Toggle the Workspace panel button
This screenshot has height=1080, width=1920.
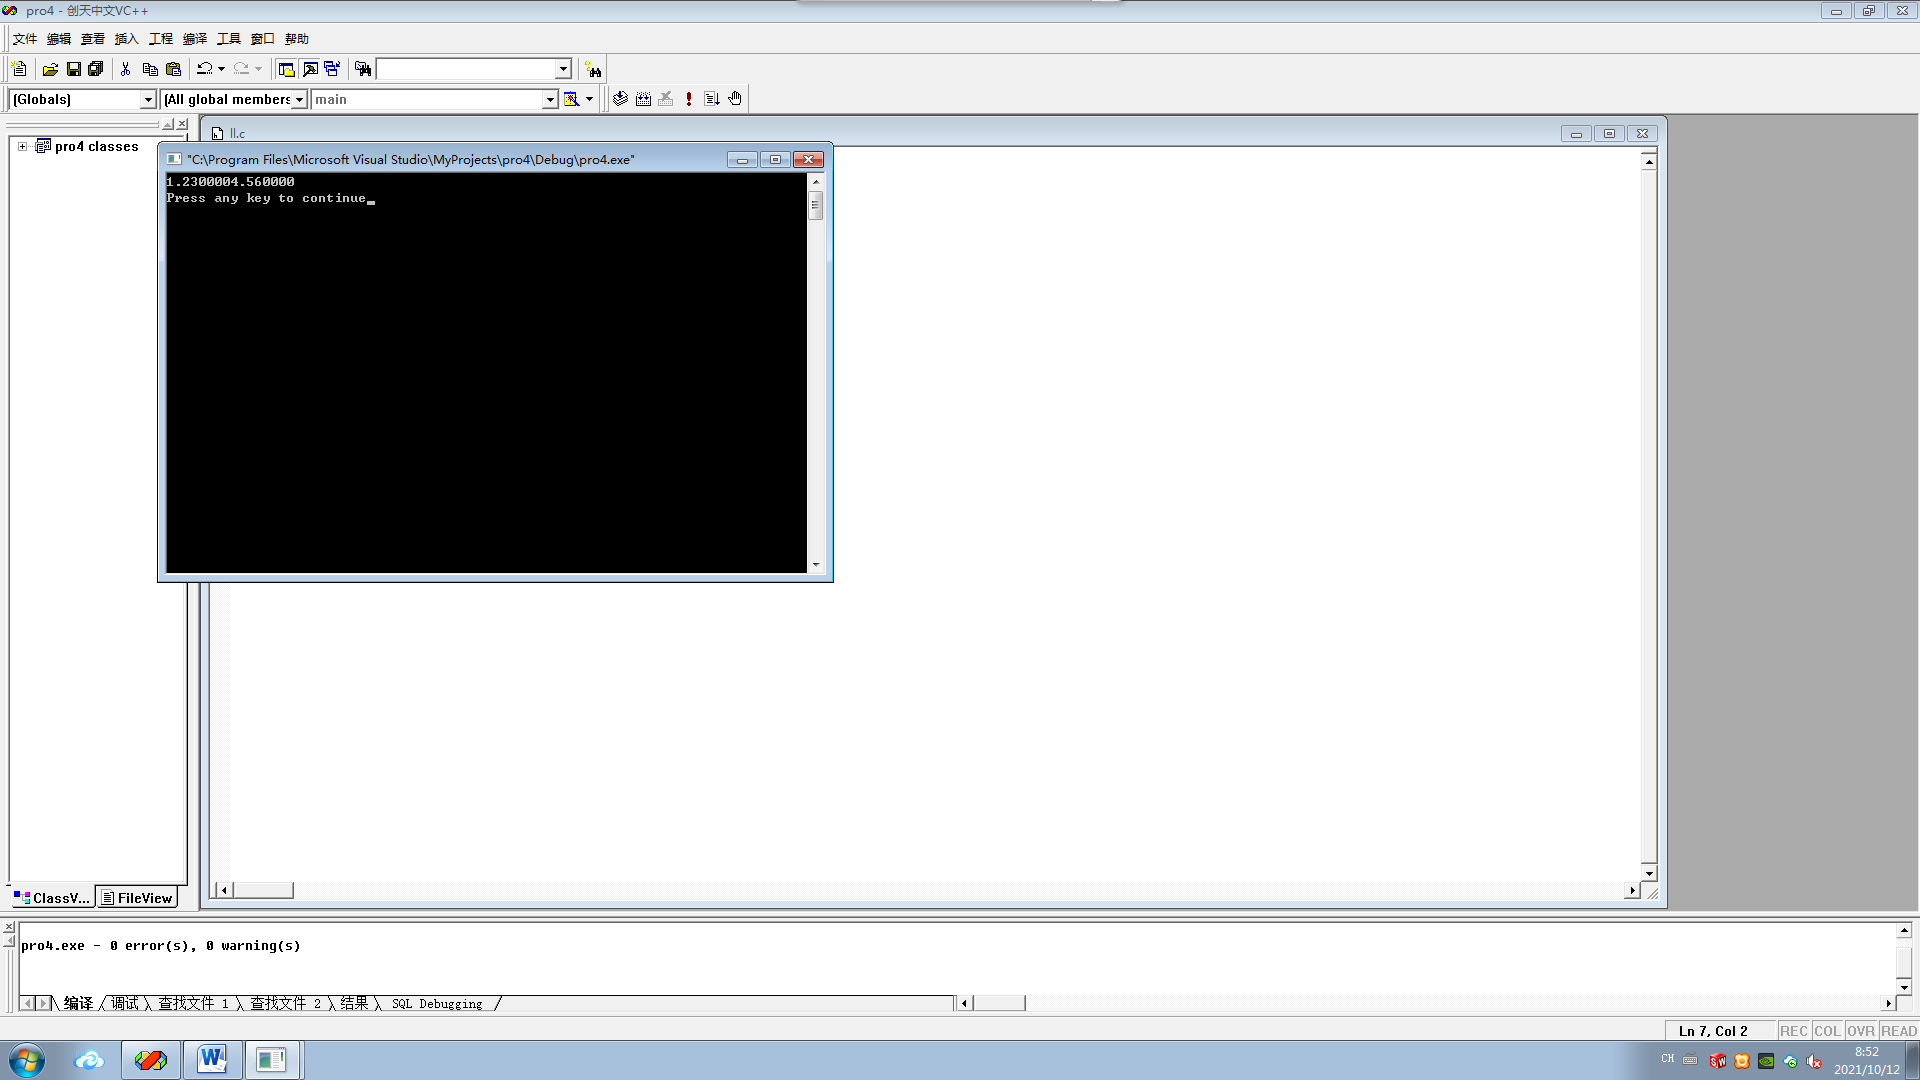286,69
